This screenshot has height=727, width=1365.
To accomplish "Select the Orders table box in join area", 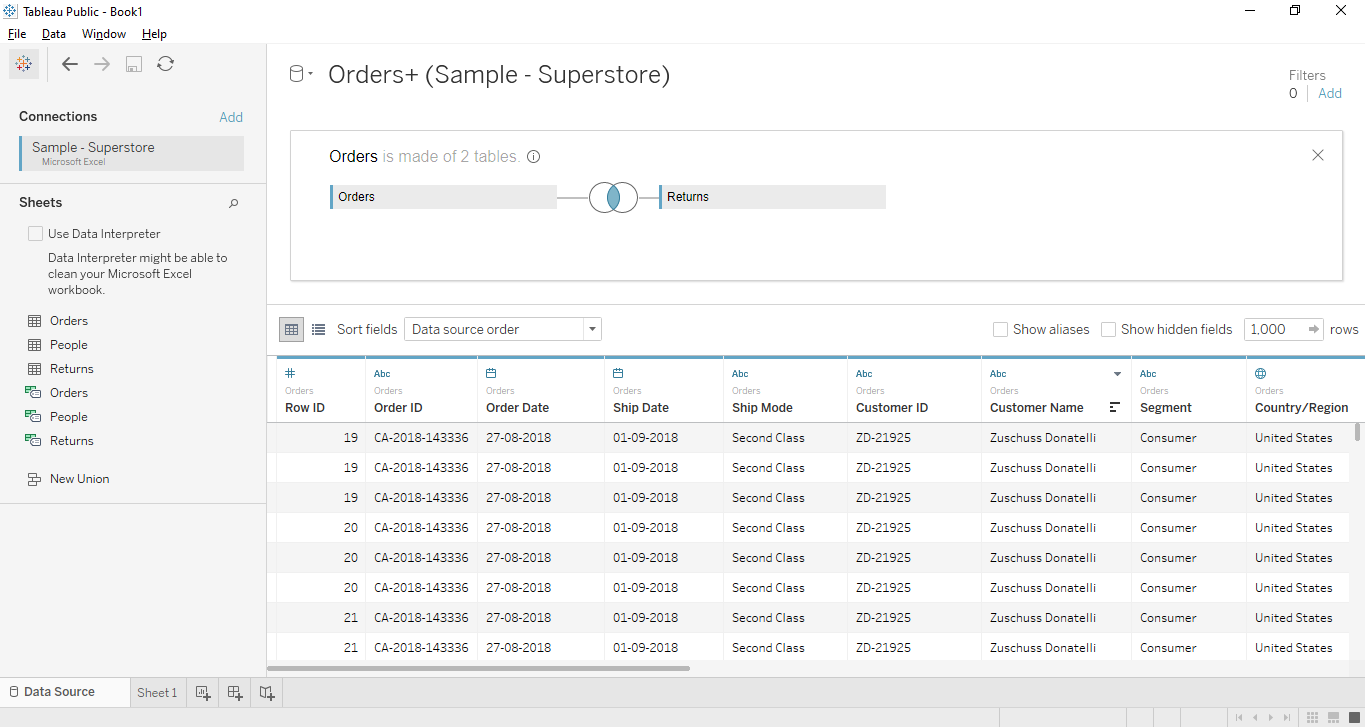I will 443,197.
